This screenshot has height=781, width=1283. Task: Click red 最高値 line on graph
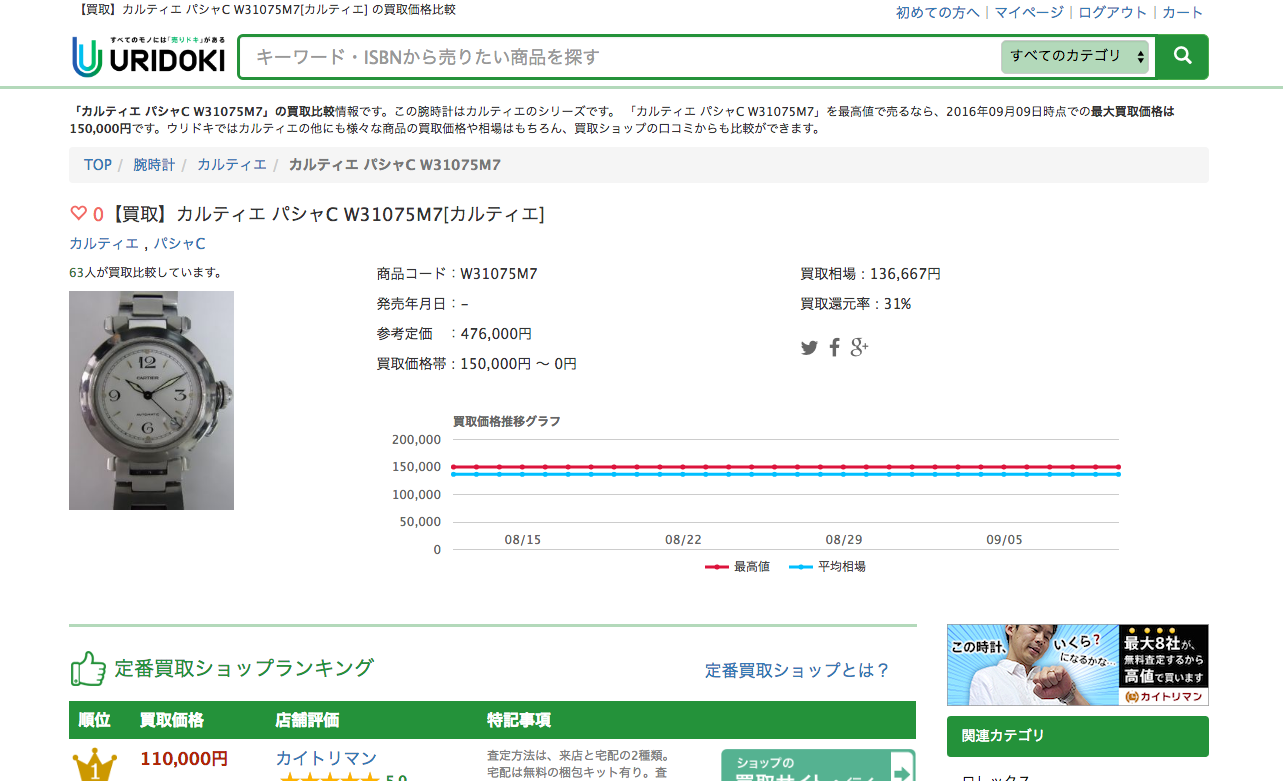785,467
